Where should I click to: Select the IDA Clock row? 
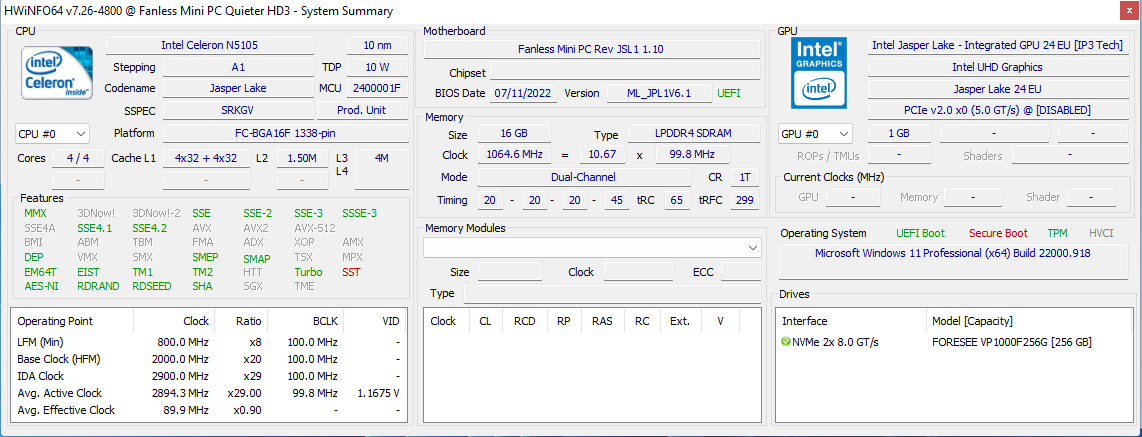click(209, 376)
